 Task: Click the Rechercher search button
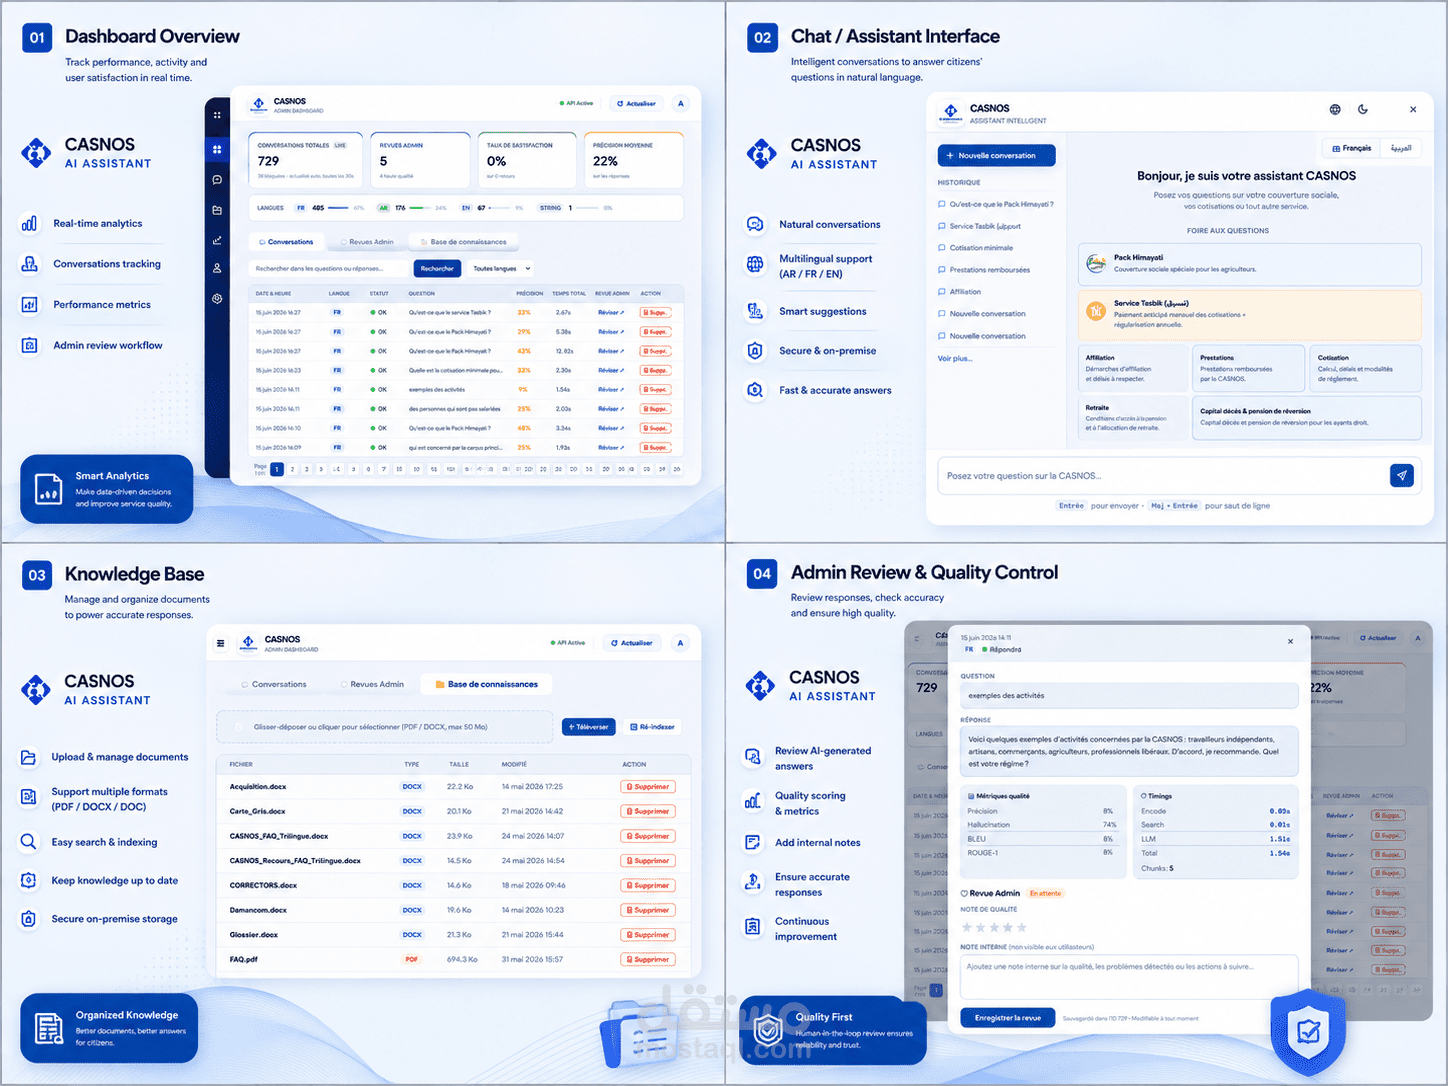(437, 268)
